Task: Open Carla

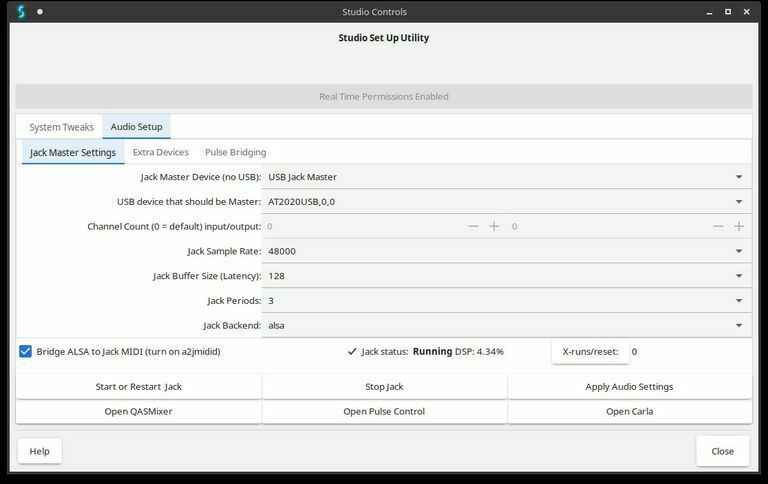Action: [x=629, y=411]
